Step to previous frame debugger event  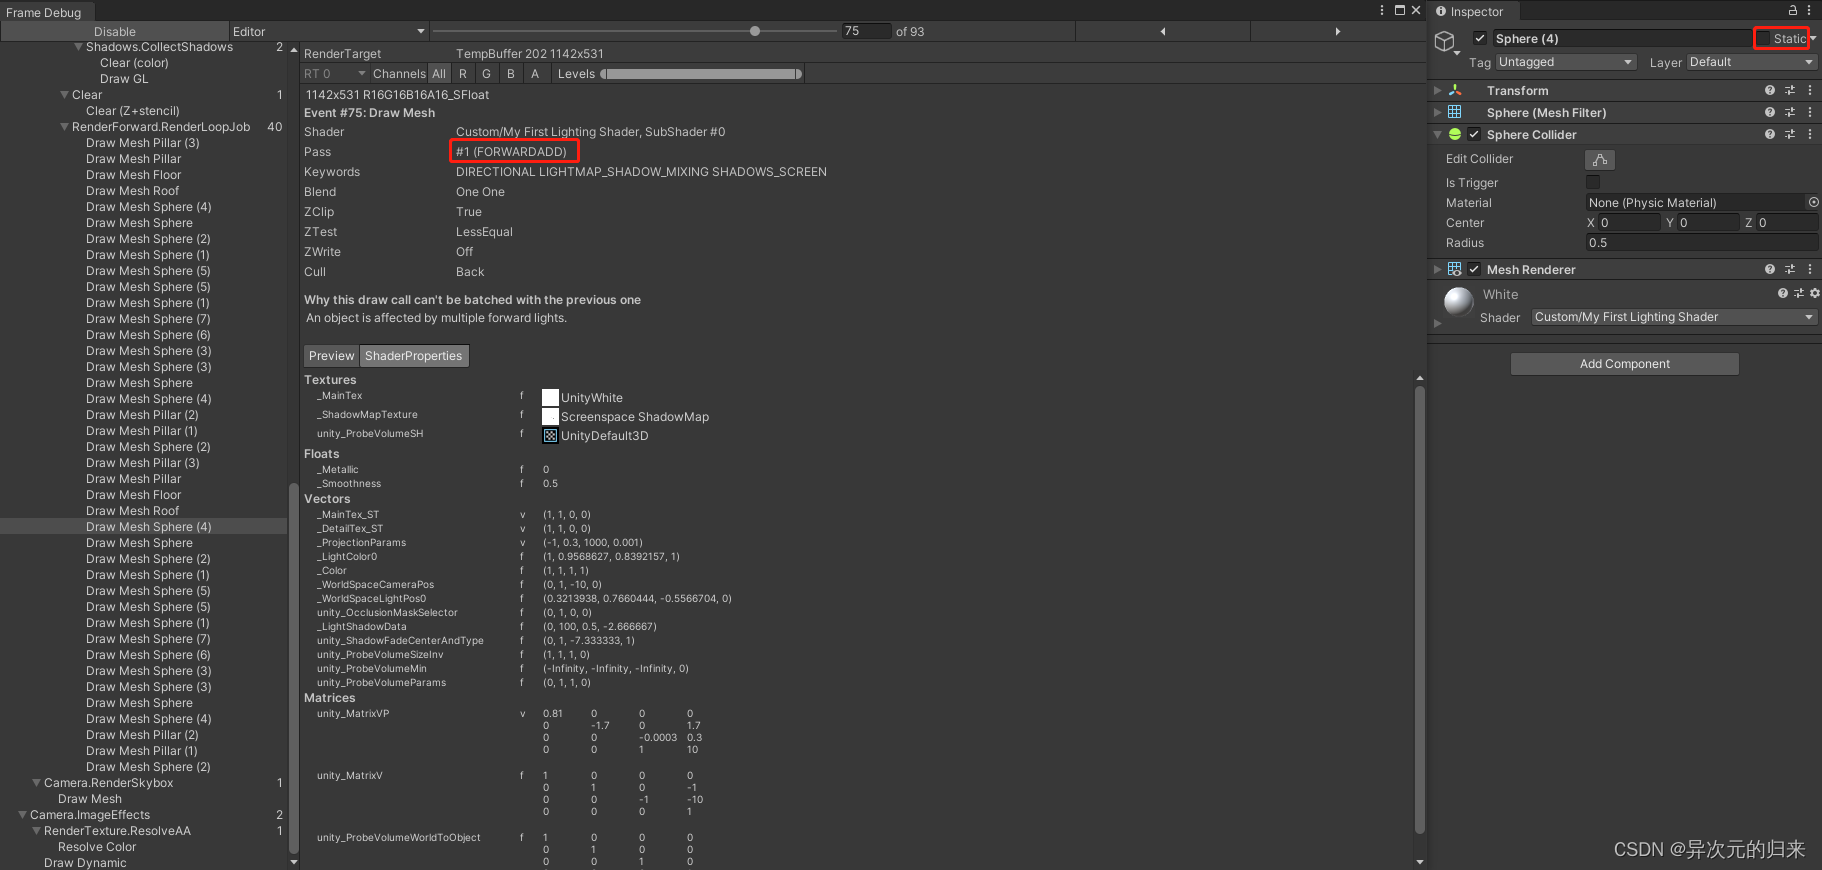(x=1162, y=31)
